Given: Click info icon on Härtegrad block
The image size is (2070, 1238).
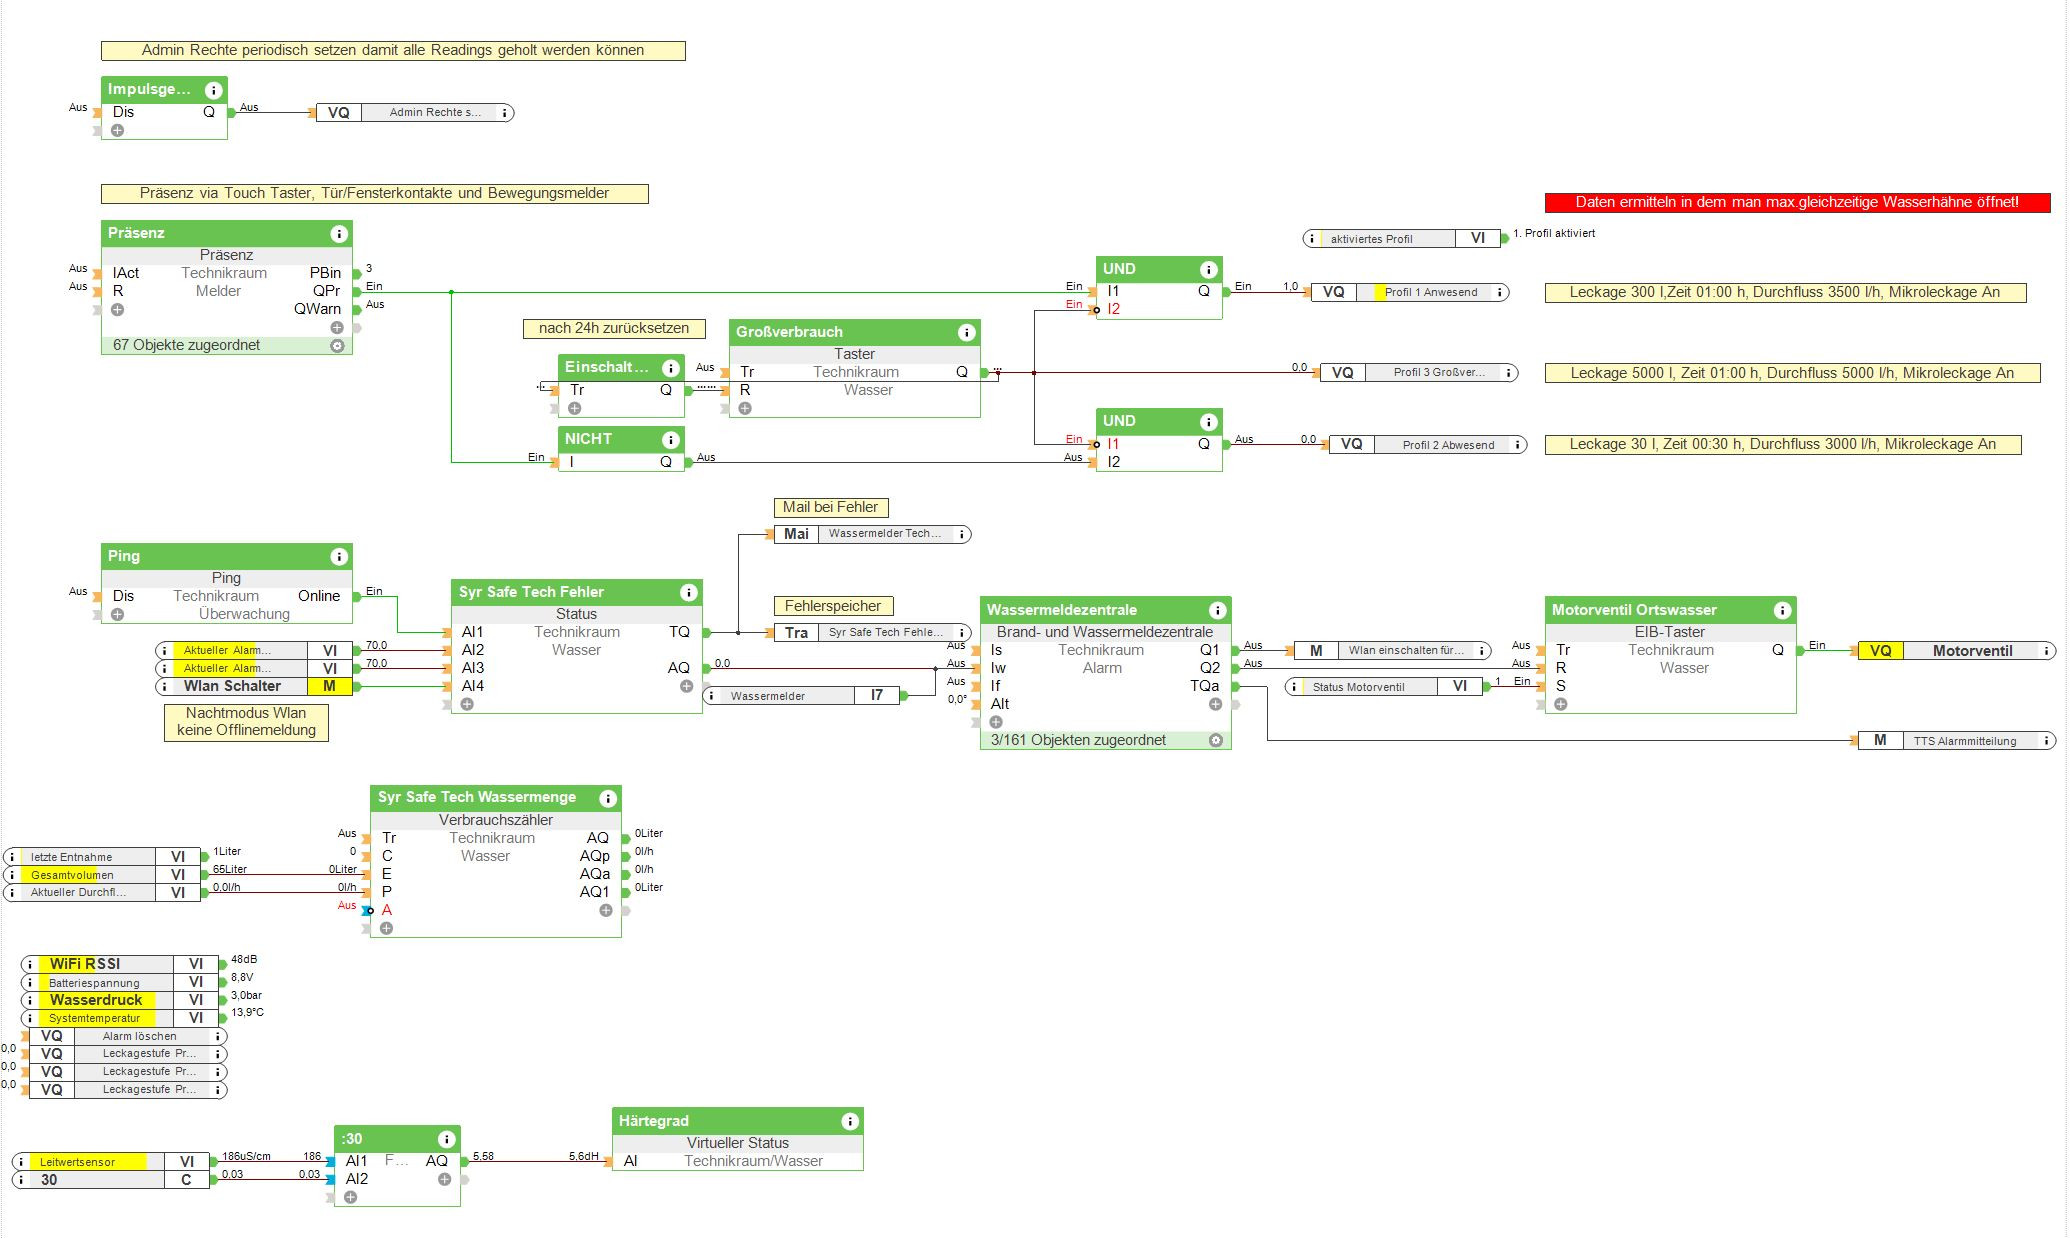Looking at the screenshot, I should click(x=849, y=1121).
